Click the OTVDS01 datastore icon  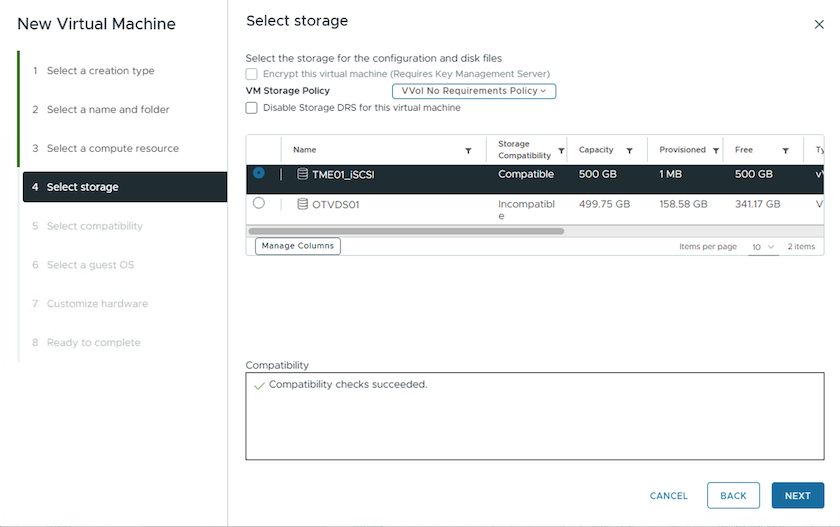pos(303,204)
